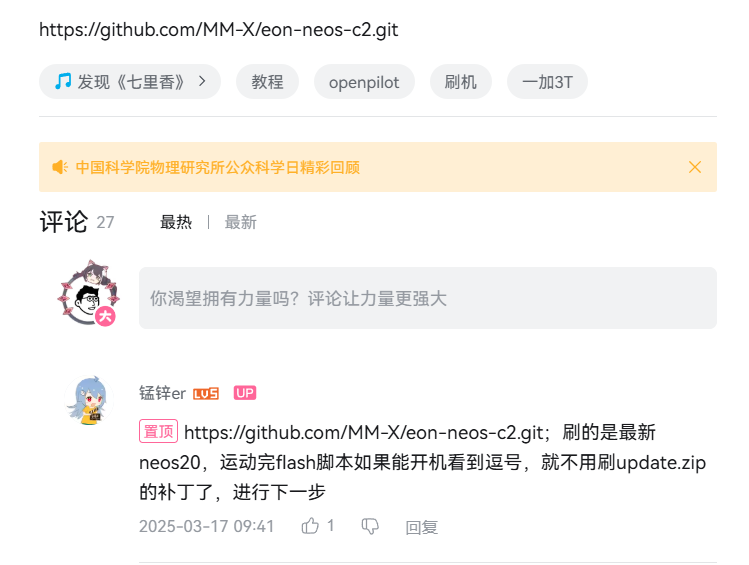Click the pink UP badge icon

pos(245,393)
